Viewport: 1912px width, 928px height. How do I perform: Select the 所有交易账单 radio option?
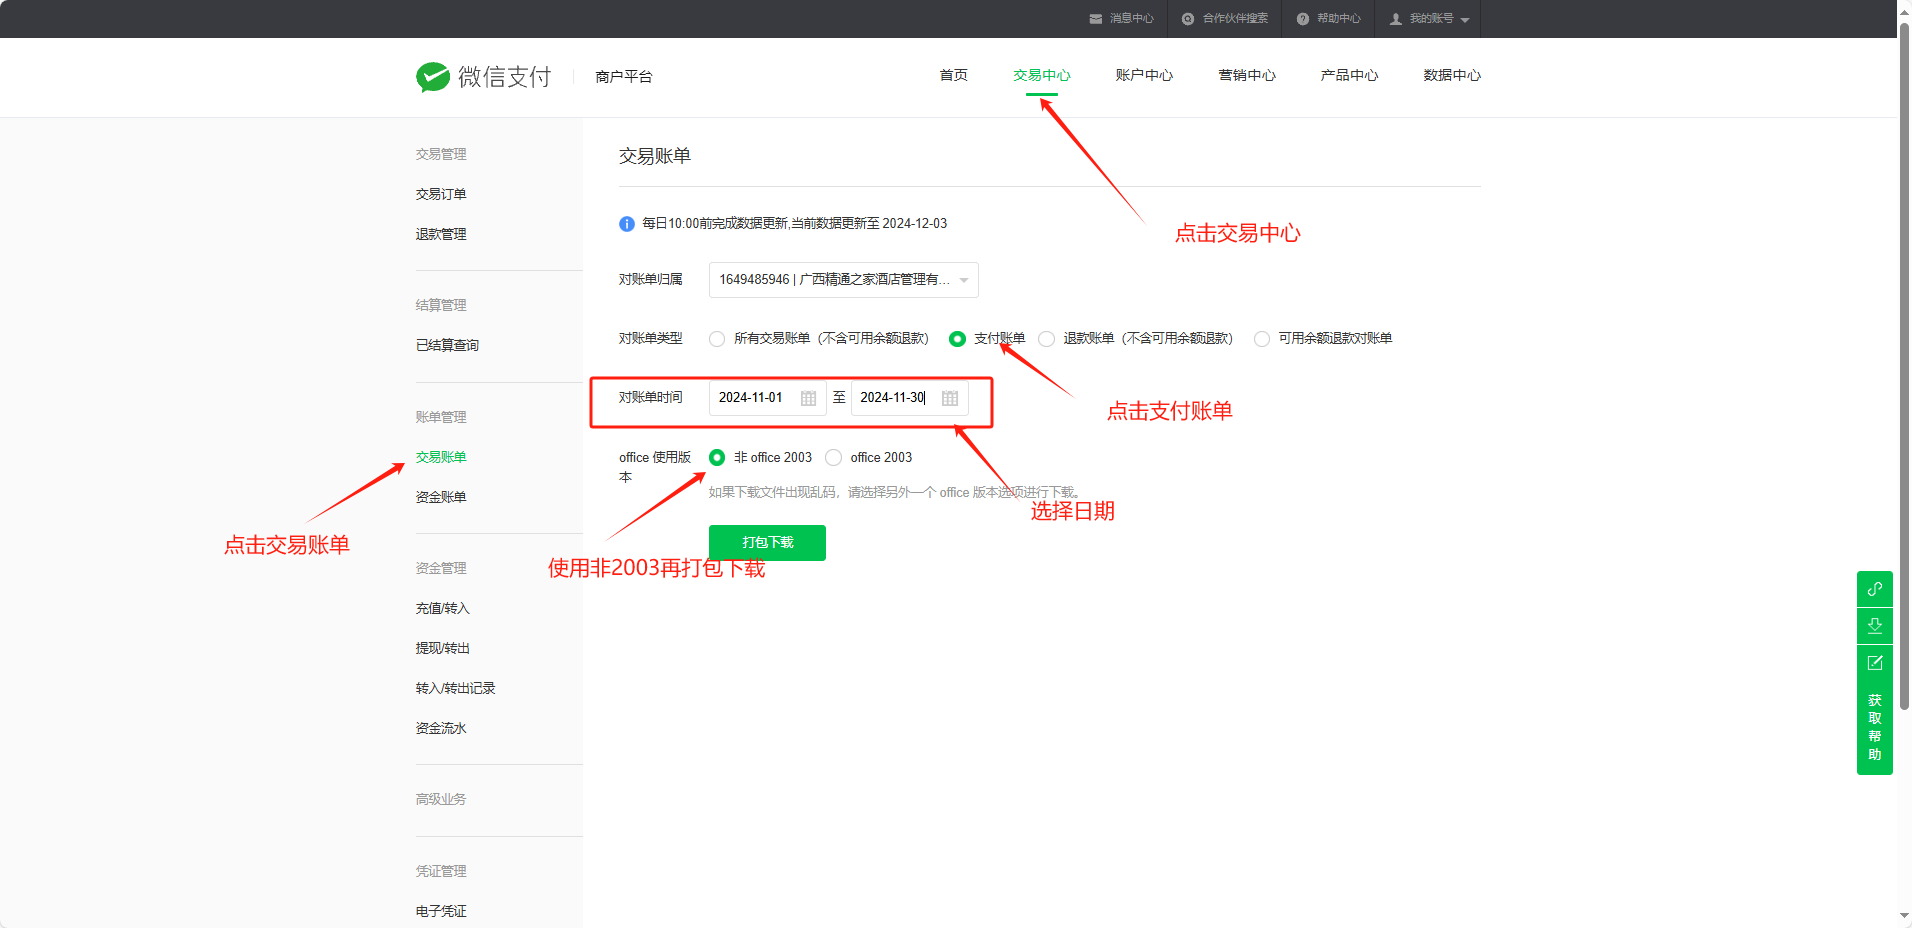717,339
